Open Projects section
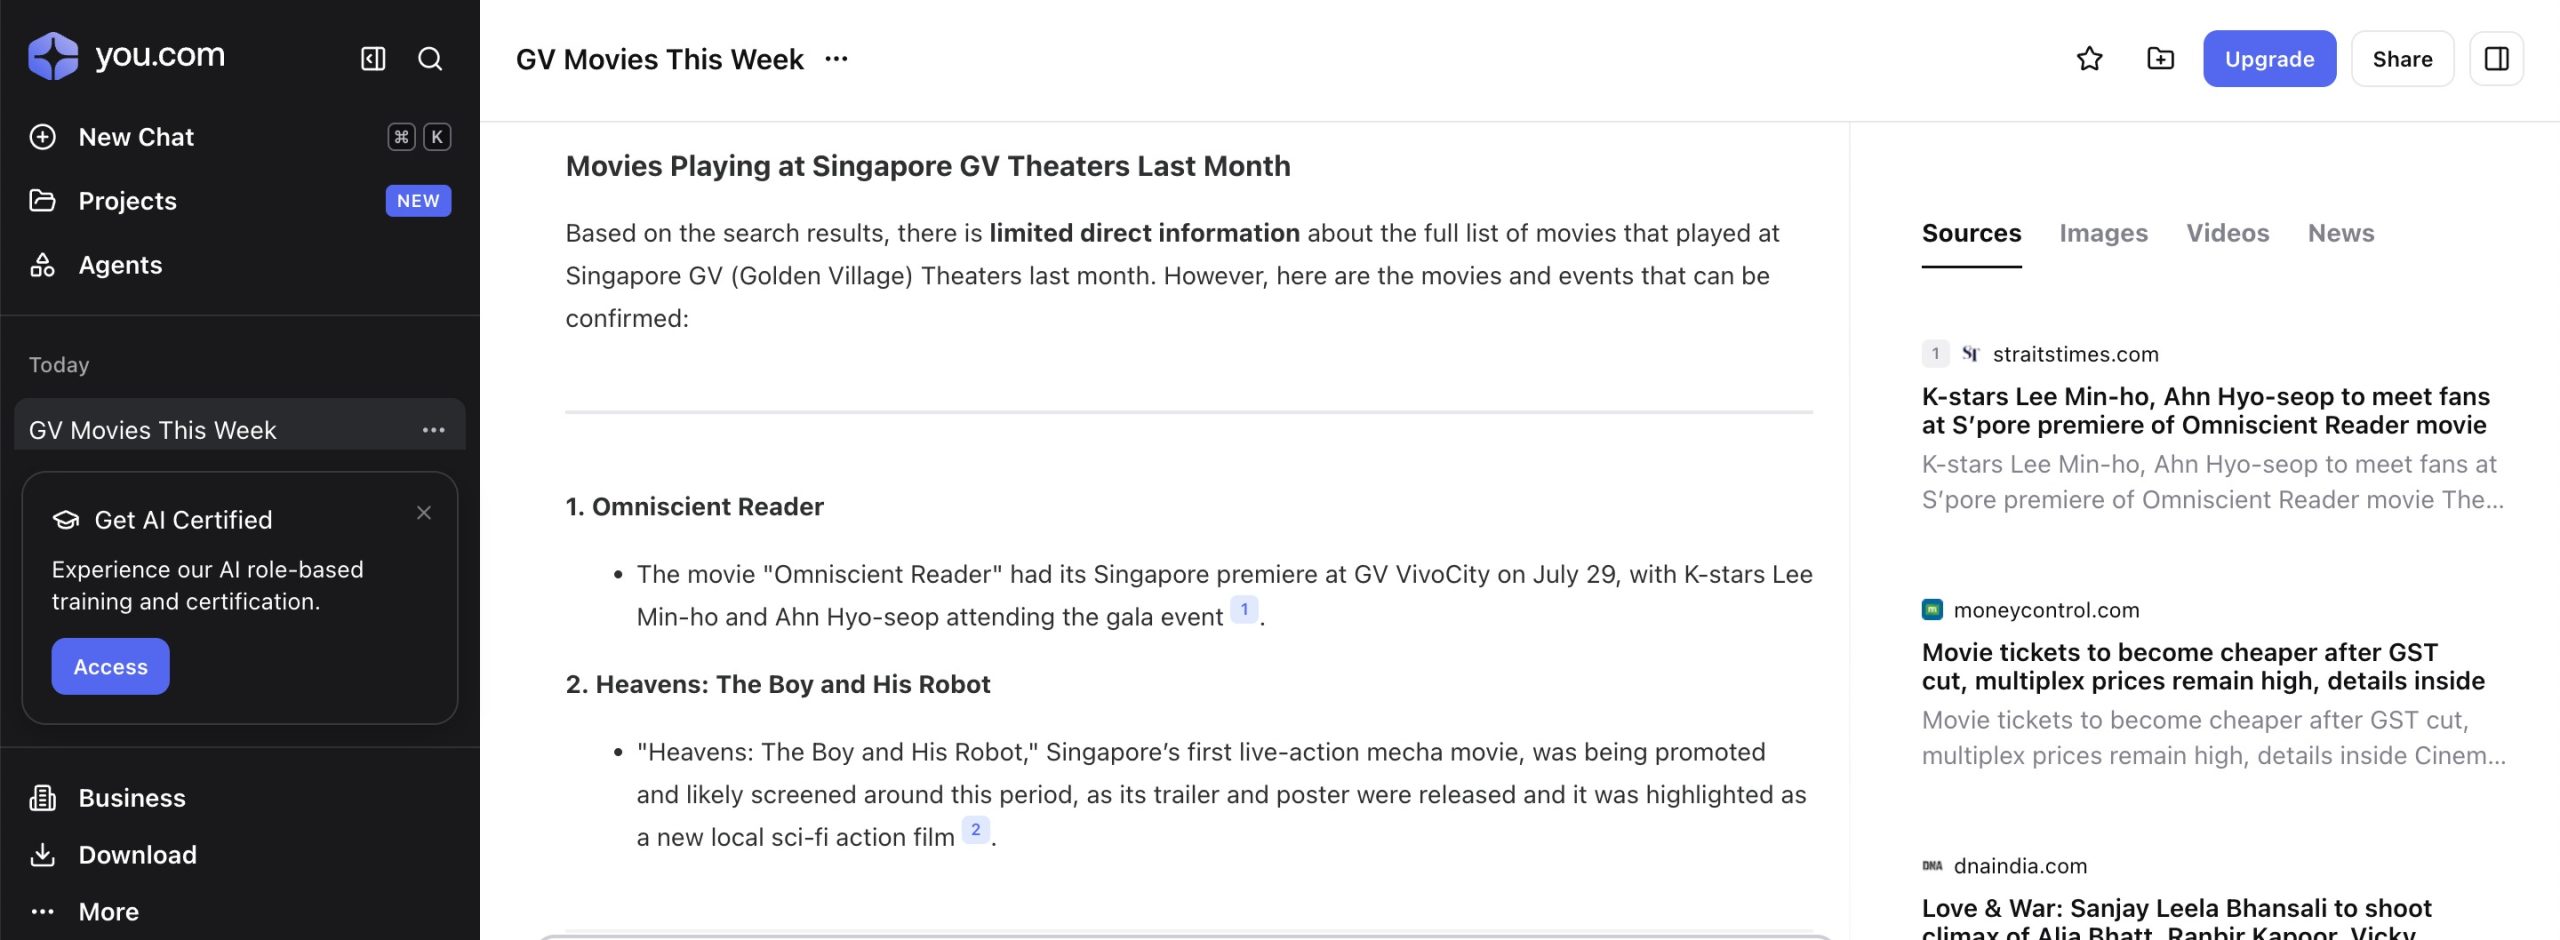The image size is (2560, 940). click(127, 201)
